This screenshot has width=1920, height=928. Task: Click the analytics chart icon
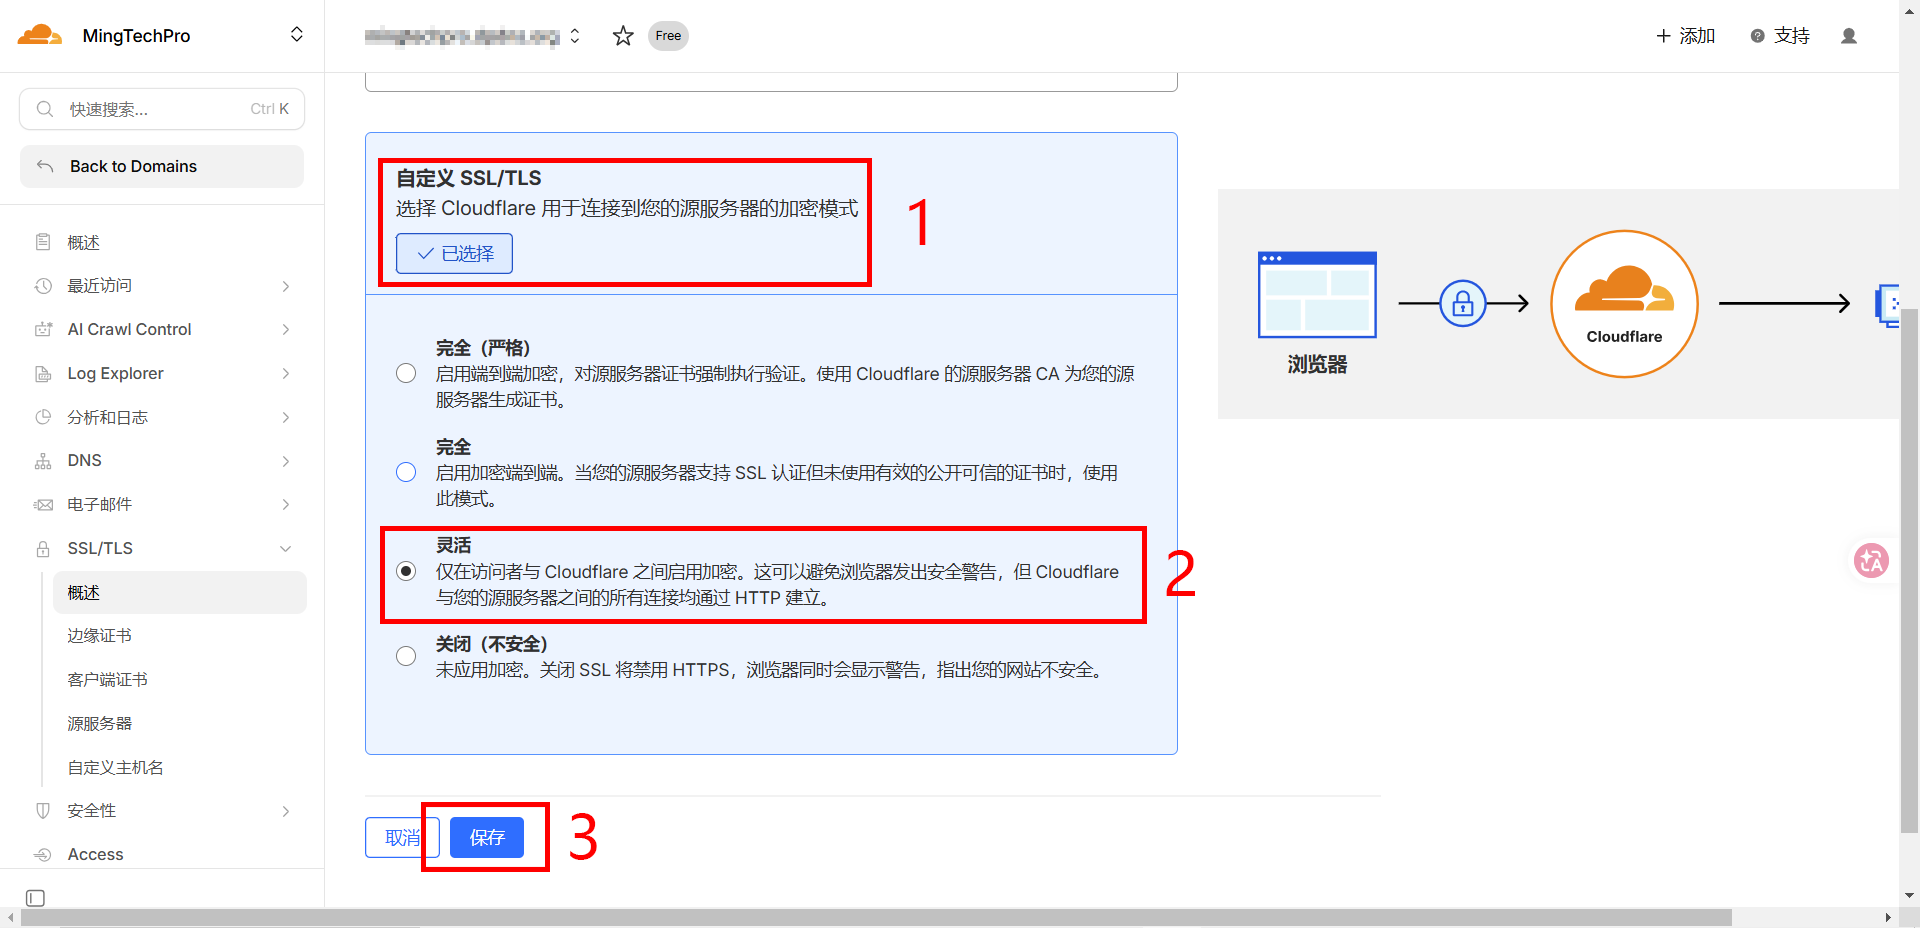(x=43, y=417)
